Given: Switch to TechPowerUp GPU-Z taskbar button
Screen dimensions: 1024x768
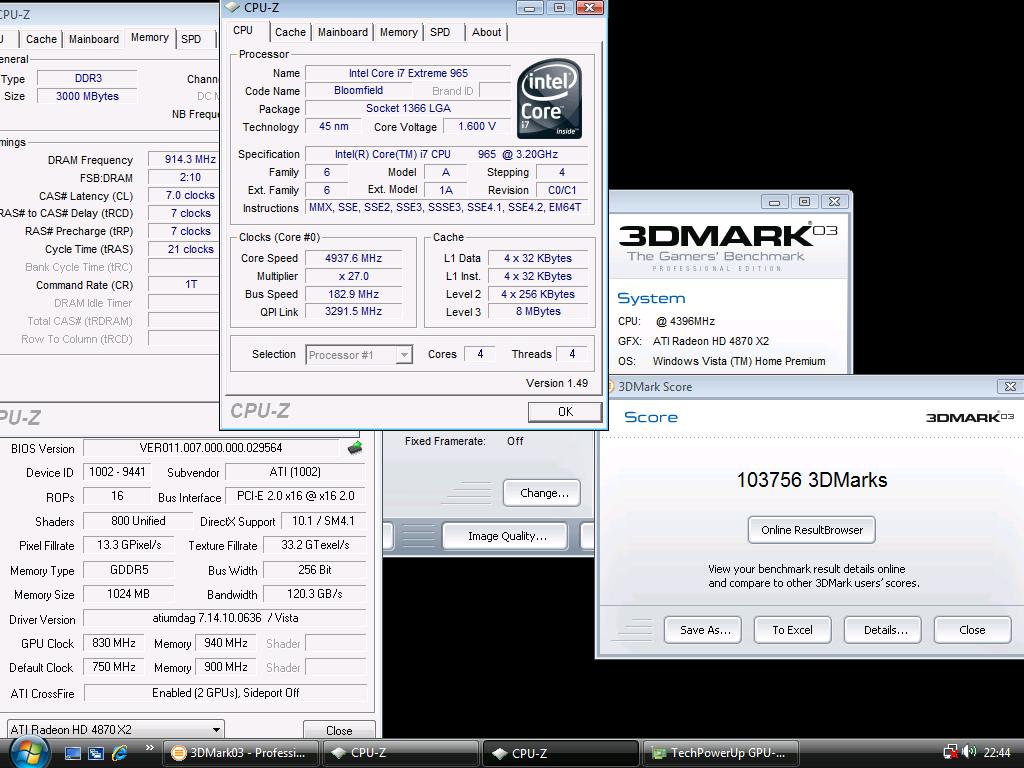Looking at the screenshot, I should pos(721,753).
